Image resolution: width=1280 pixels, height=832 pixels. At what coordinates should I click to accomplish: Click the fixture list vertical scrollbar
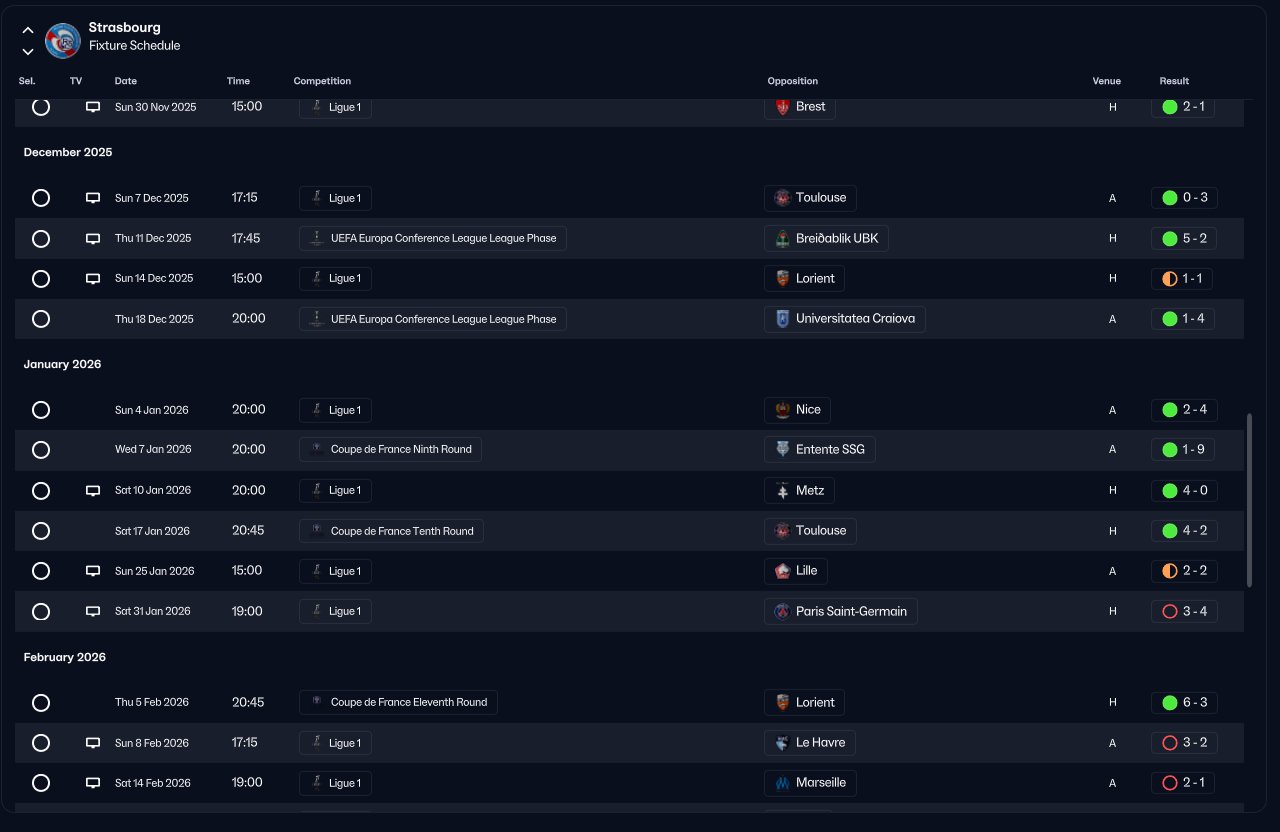pyautogui.click(x=1249, y=500)
